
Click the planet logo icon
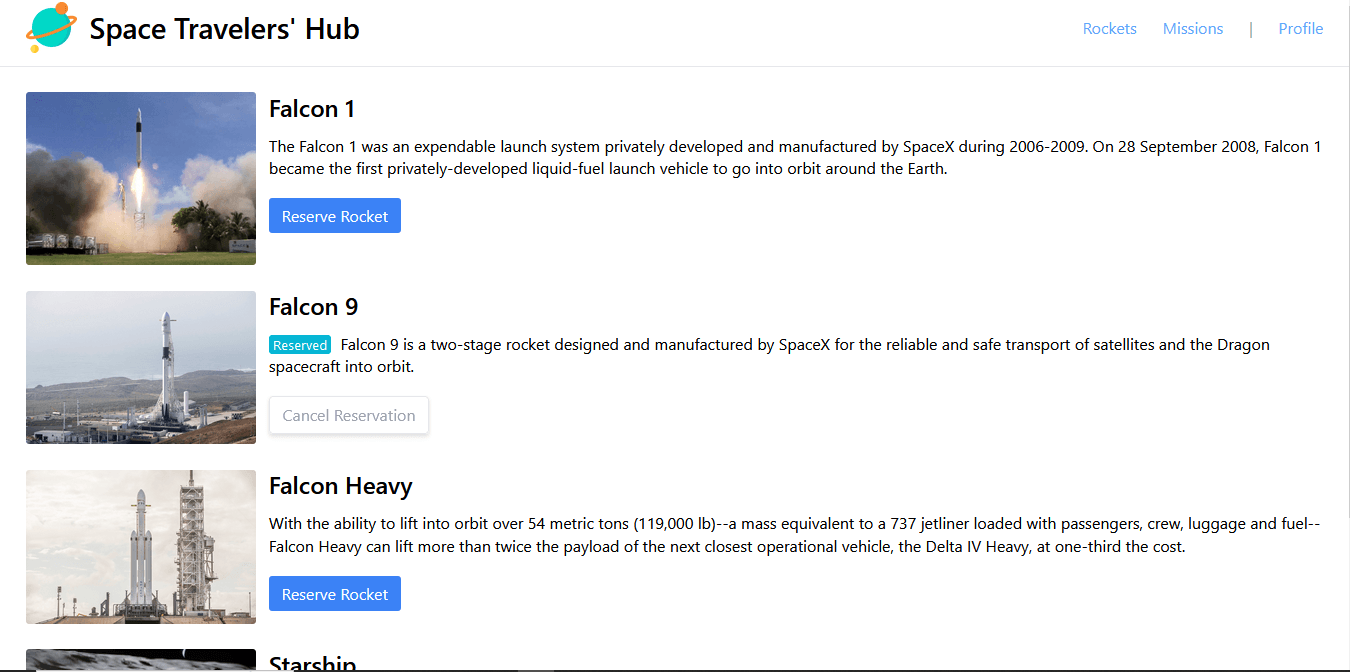(x=51, y=27)
